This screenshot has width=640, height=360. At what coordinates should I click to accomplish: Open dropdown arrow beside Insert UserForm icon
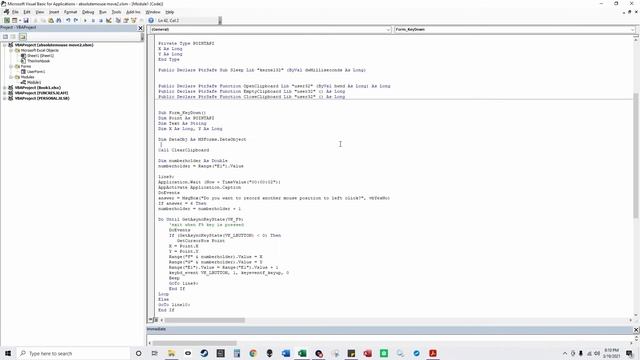(x=20, y=20)
